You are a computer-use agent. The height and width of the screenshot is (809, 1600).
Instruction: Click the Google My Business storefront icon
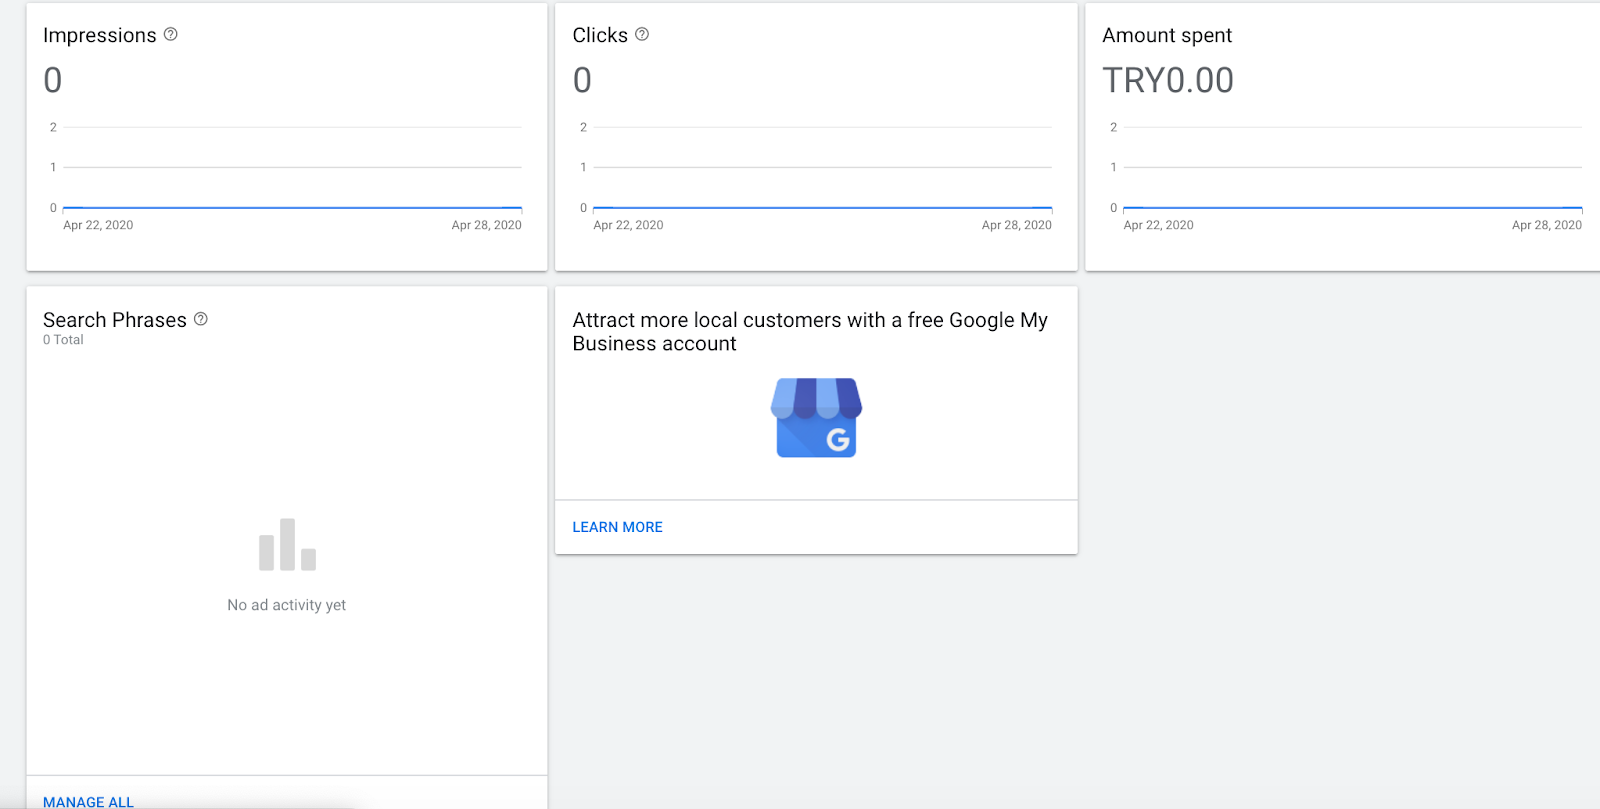coord(816,418)
